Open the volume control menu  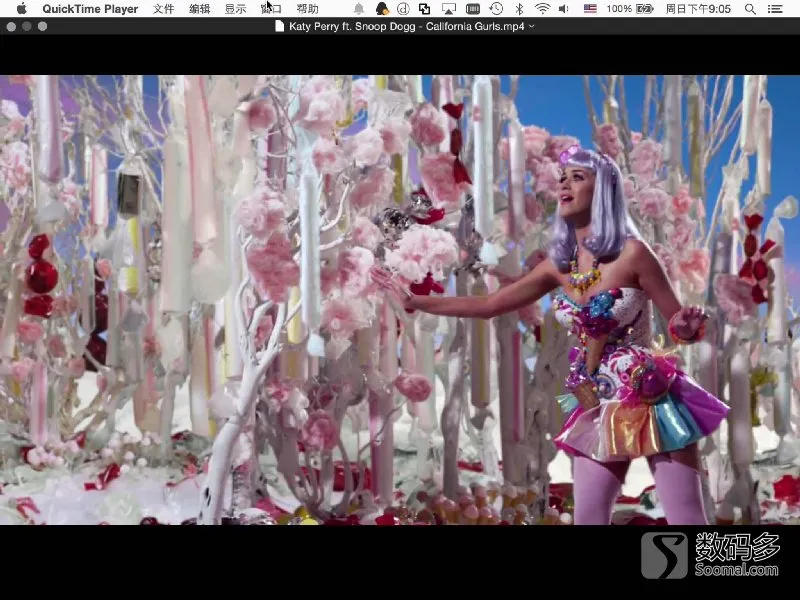point(564,9)
